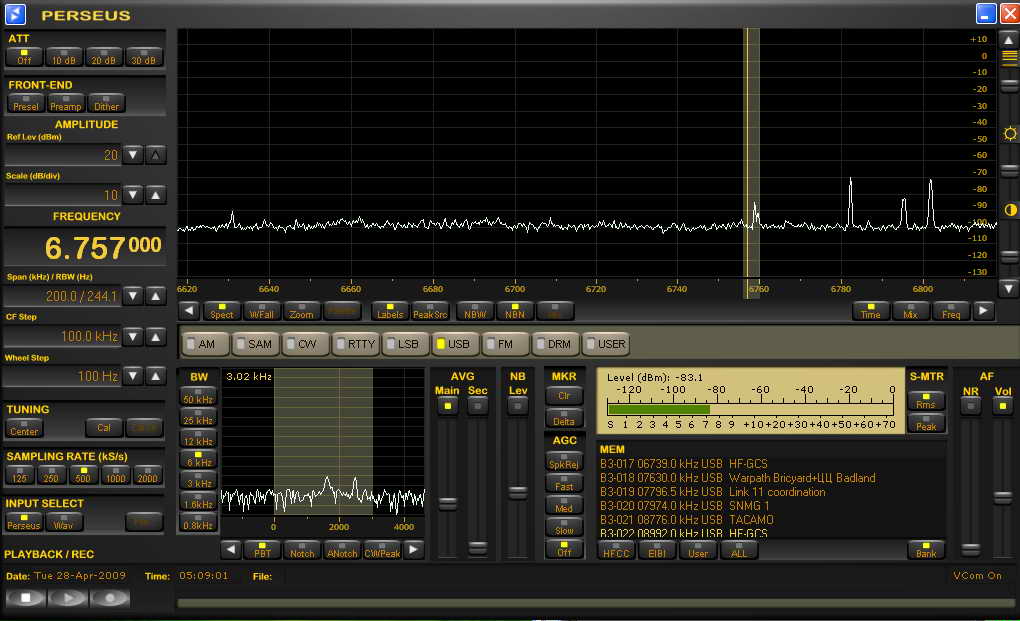Toggle the Presel front-end filter
The height and width of the screenshot is (621, 1020).
click(26, 103)
